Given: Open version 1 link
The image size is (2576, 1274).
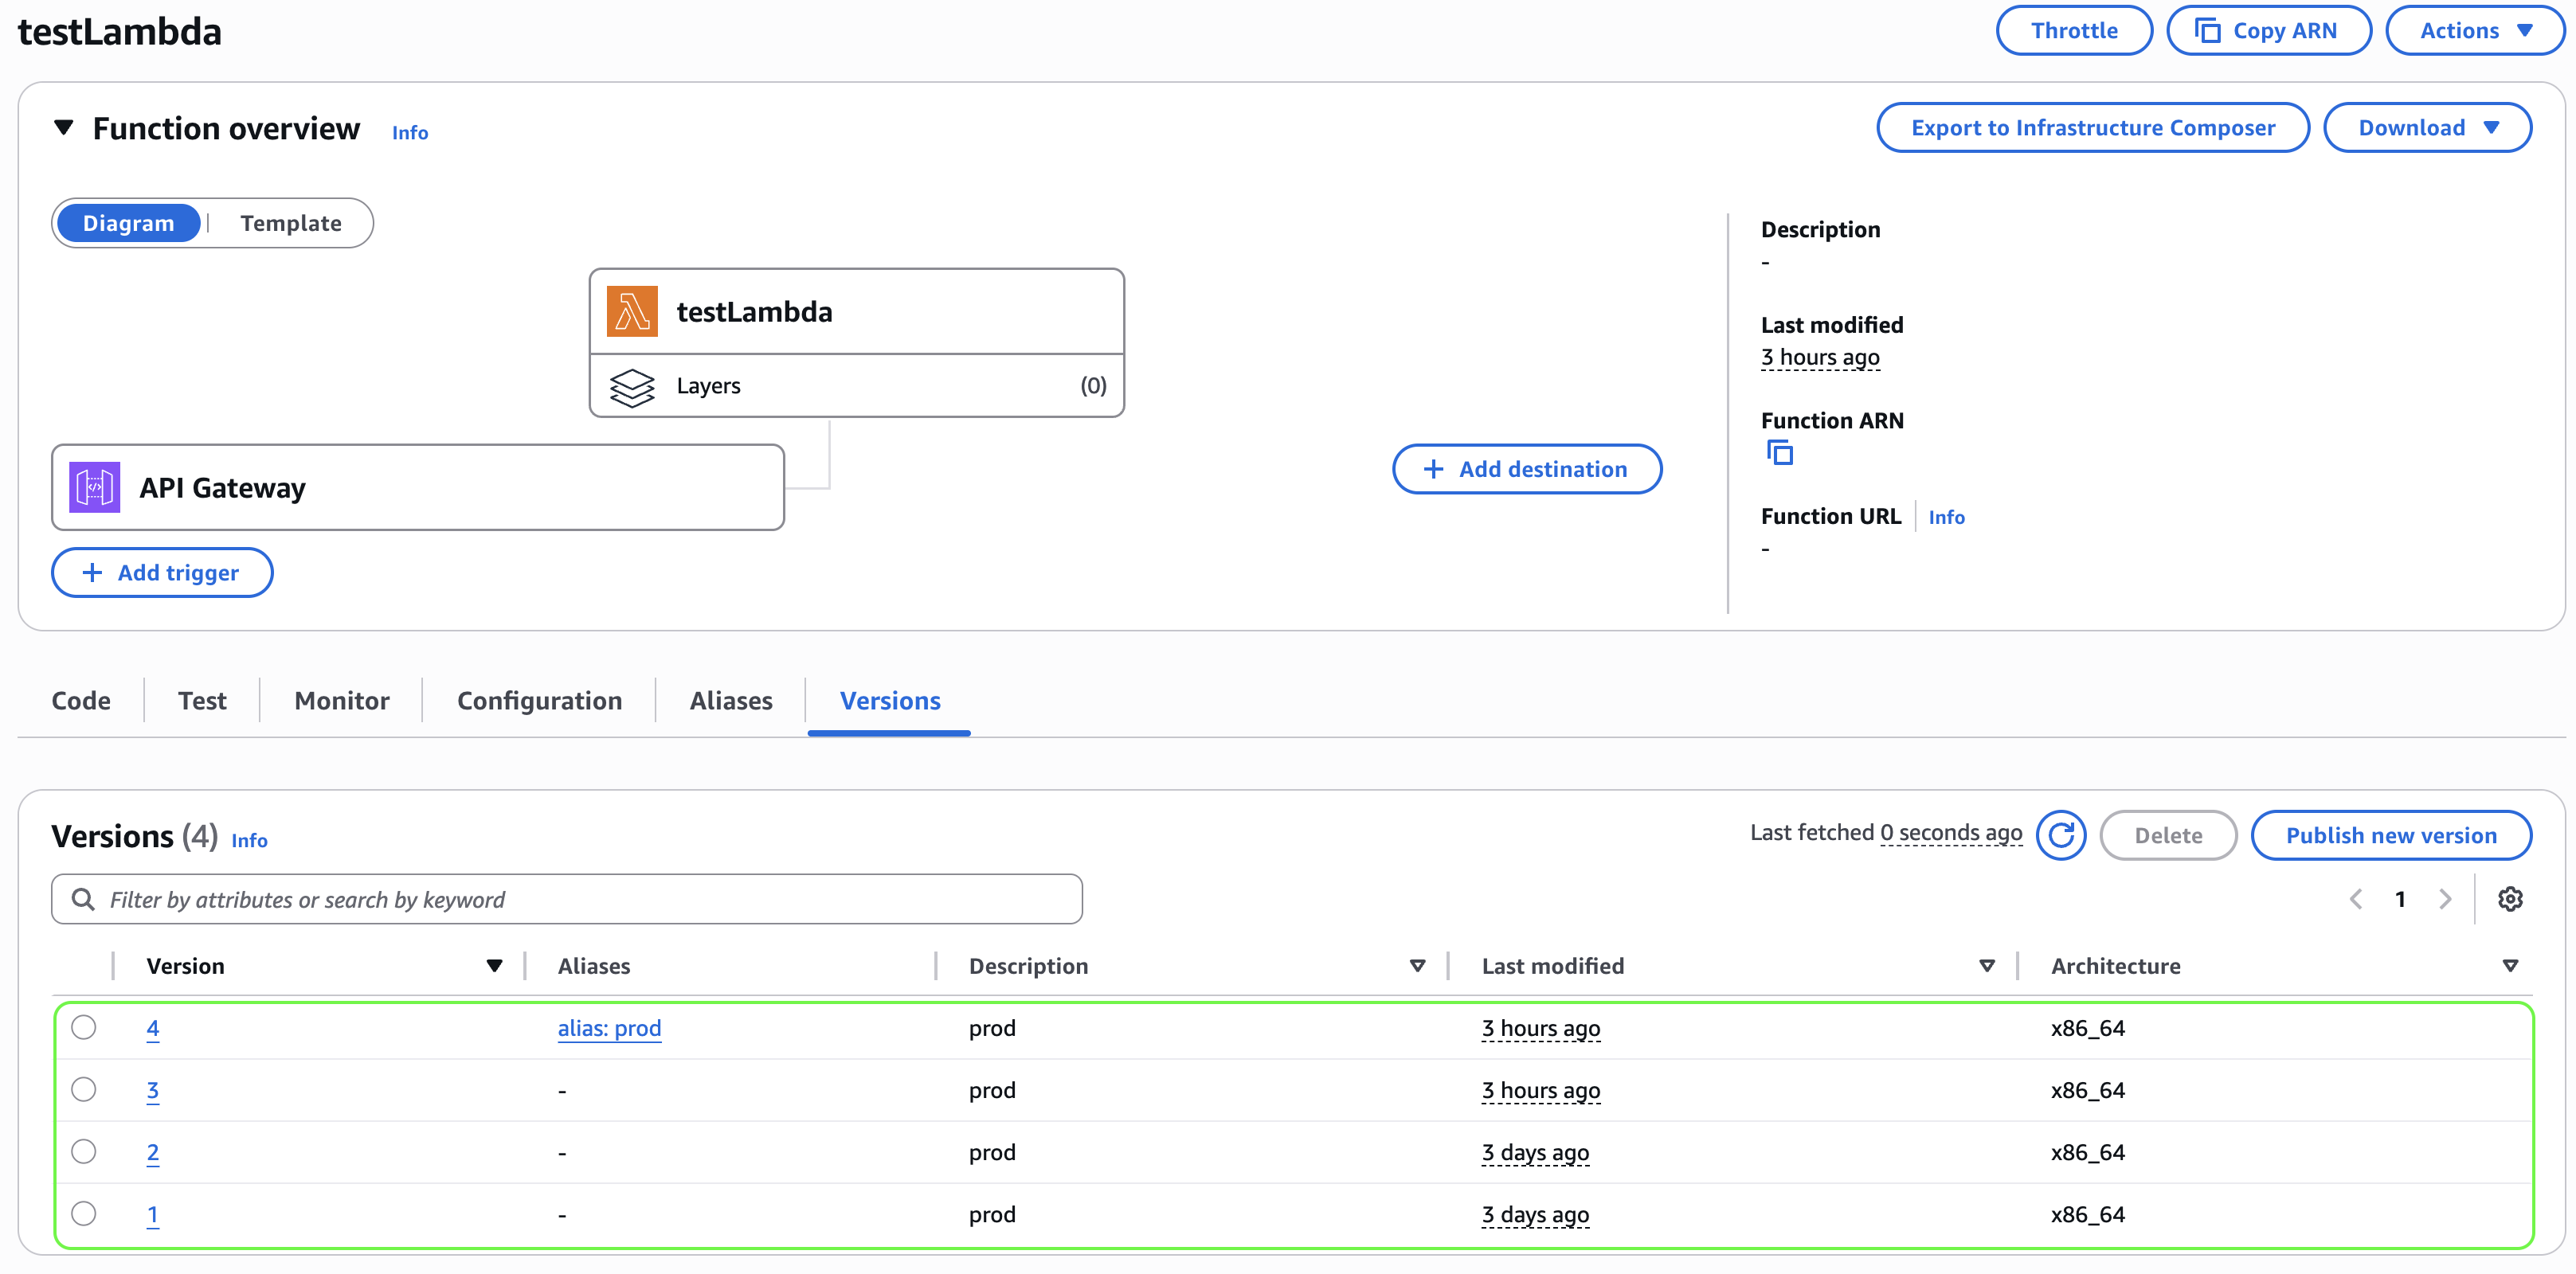Looking at the screenshot, I should (153, 1214).
